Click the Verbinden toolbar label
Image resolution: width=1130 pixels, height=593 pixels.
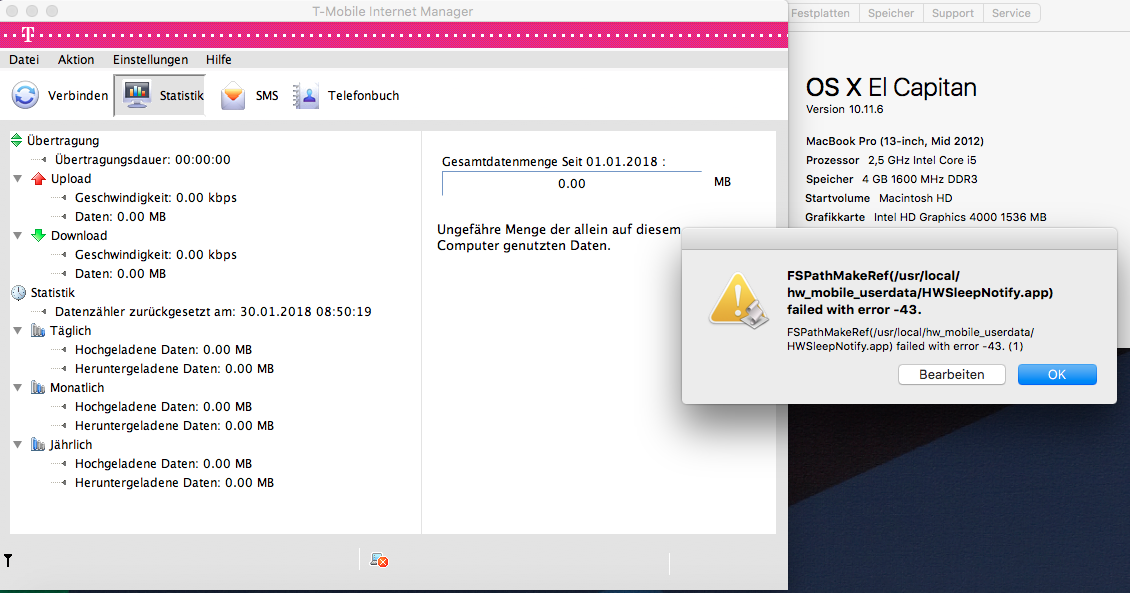(78, 95)
